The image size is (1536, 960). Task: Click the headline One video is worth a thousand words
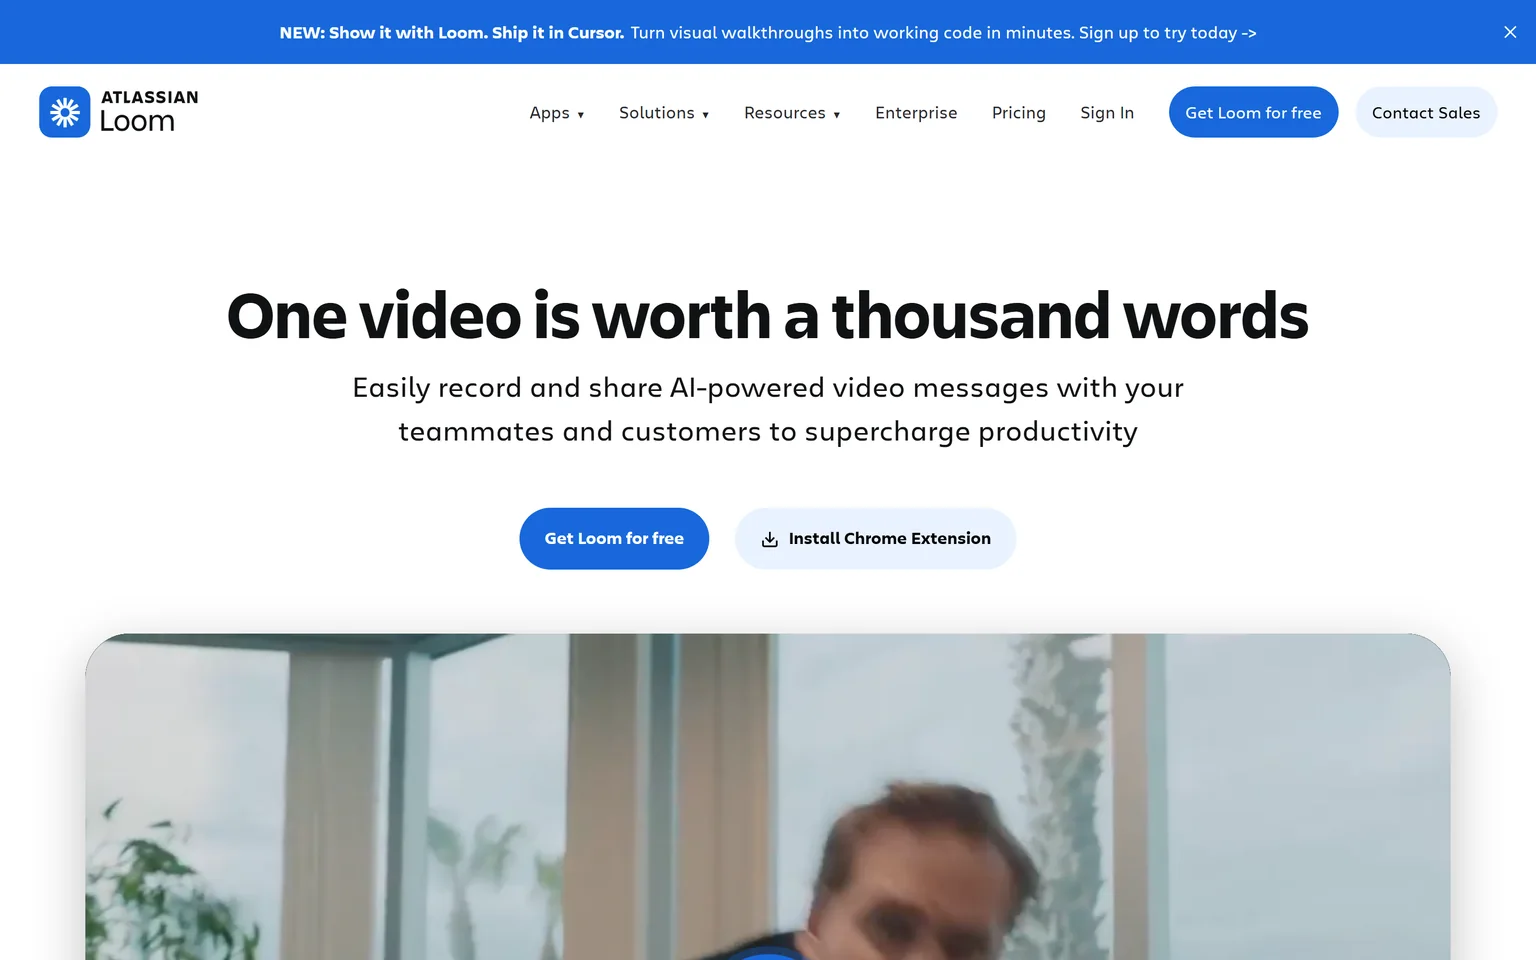click(768, 316)
